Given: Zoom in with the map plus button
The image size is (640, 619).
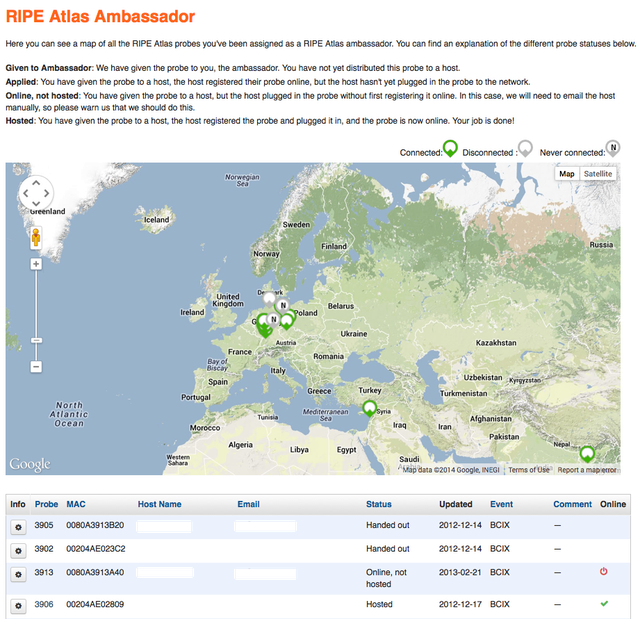Looking at the screenshot, I should point(36,264).
